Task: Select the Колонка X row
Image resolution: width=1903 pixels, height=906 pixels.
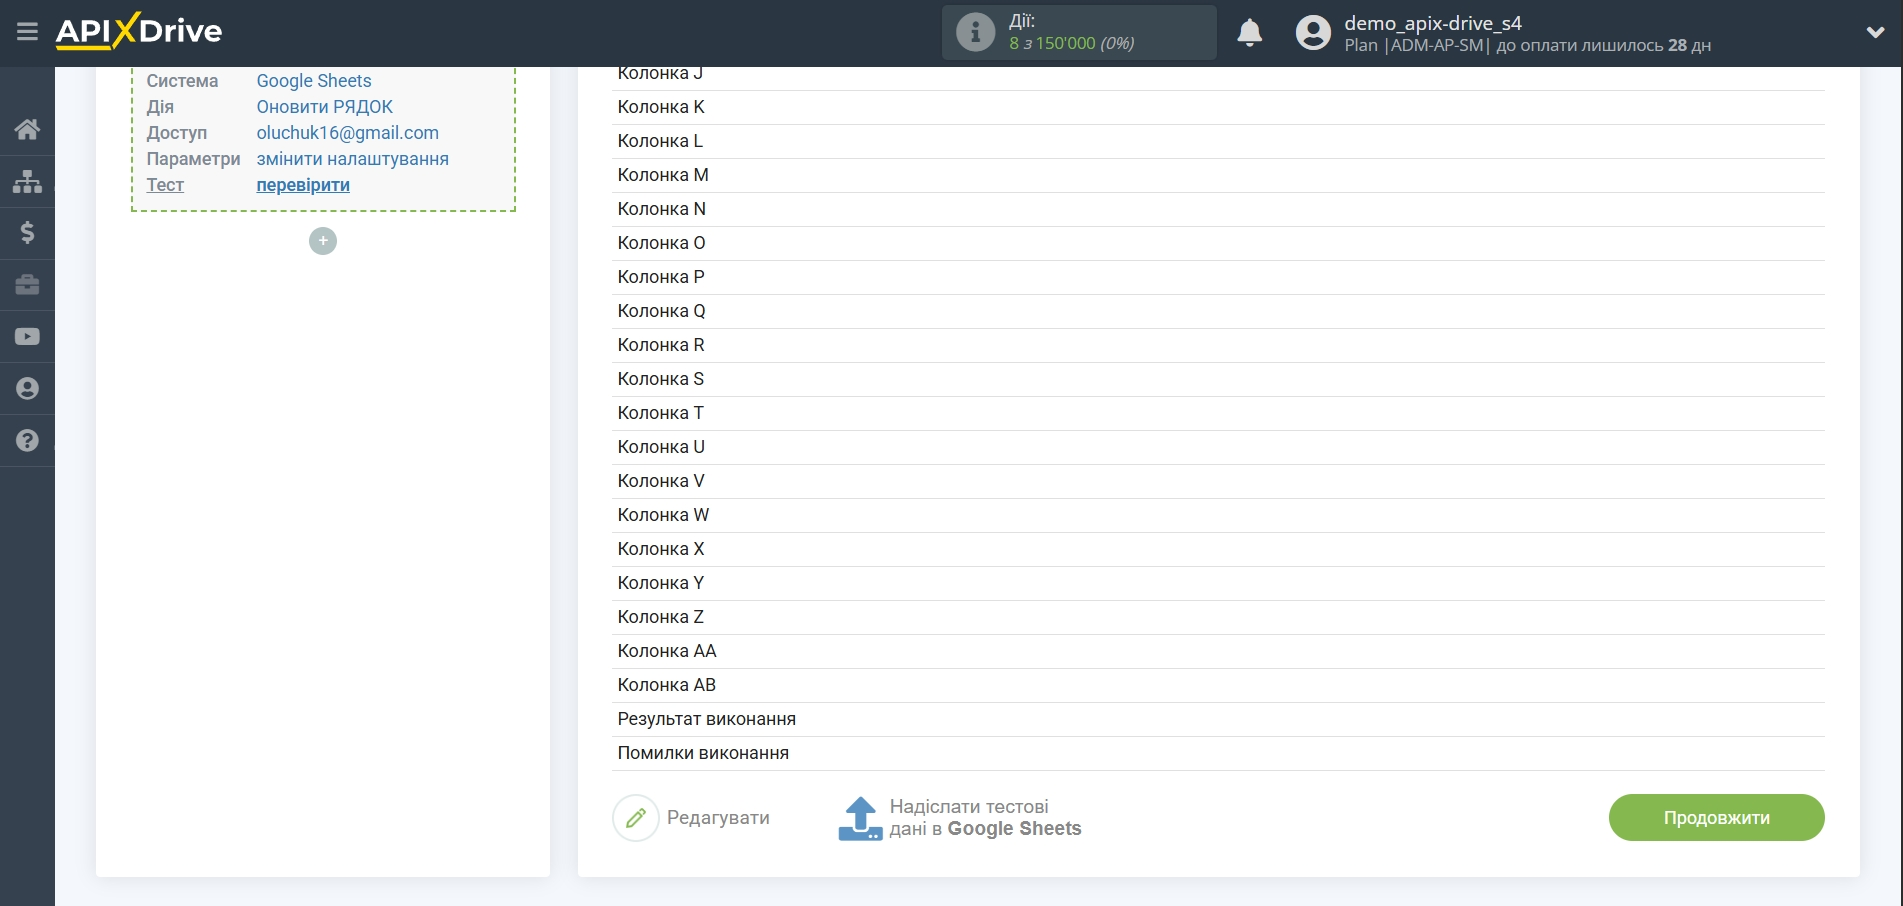Action: pos(1218,549)
